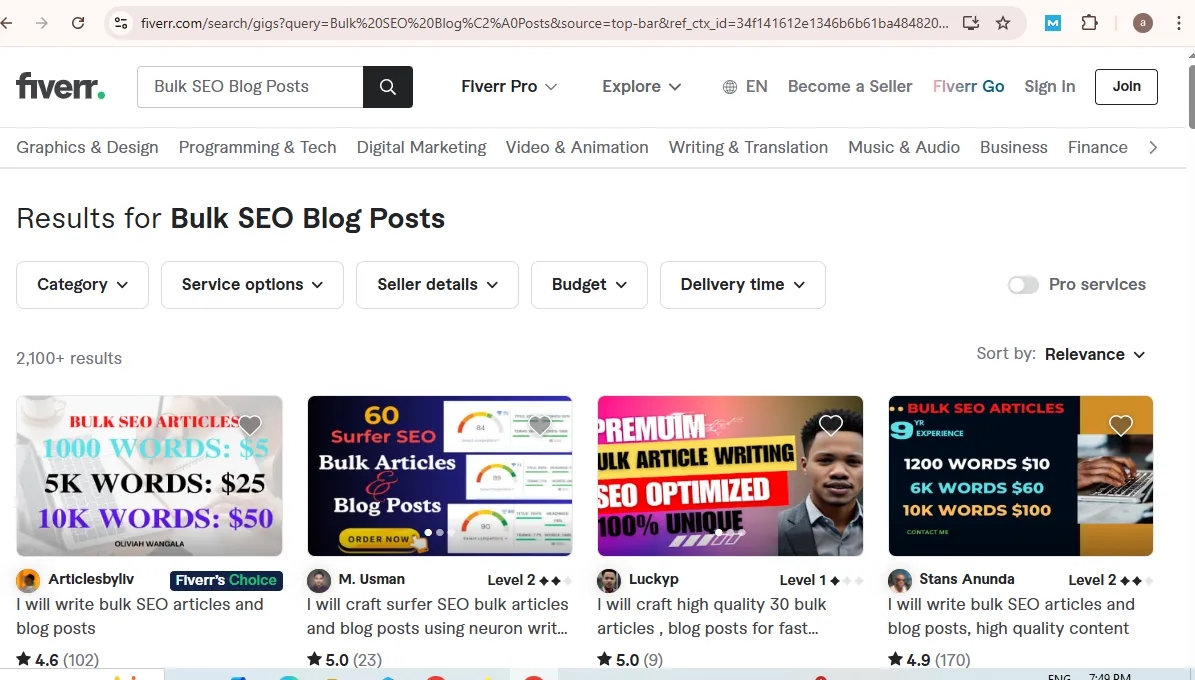
Task: Click Stans Anunda seller avatar
Action: click(x=900, y=581)
